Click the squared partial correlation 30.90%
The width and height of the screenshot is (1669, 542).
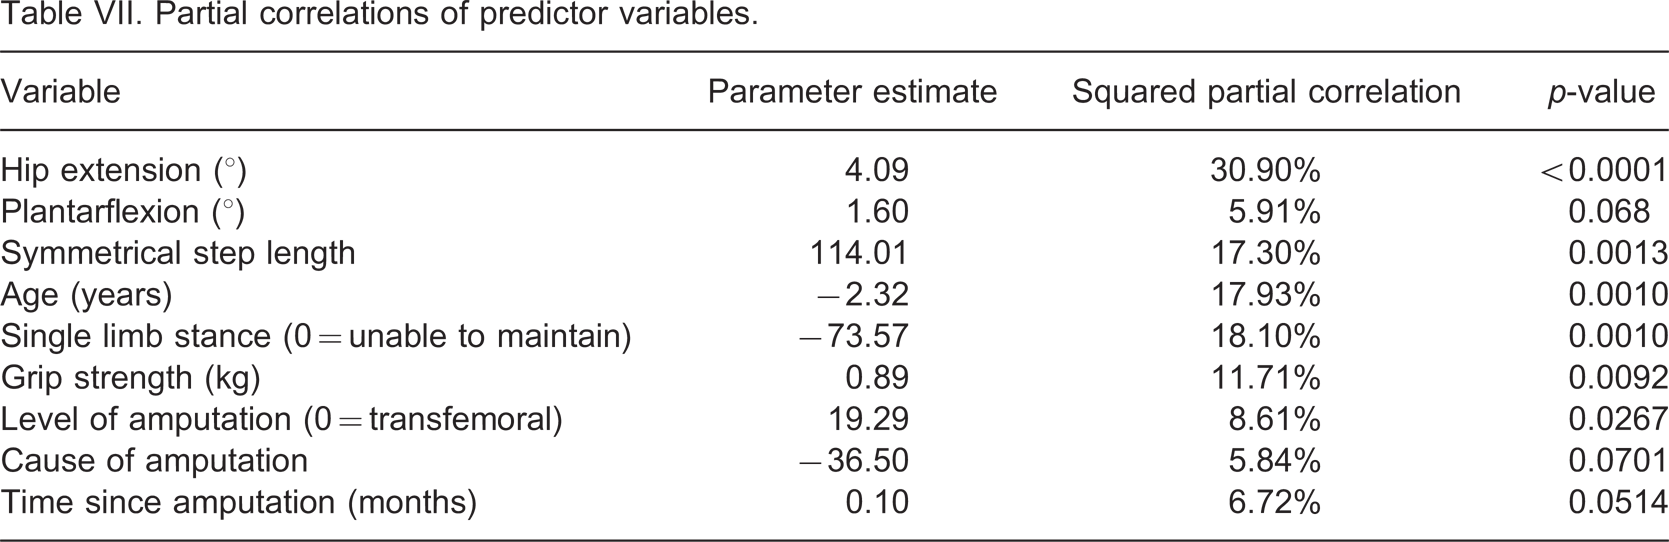[x=1266, y=170]
